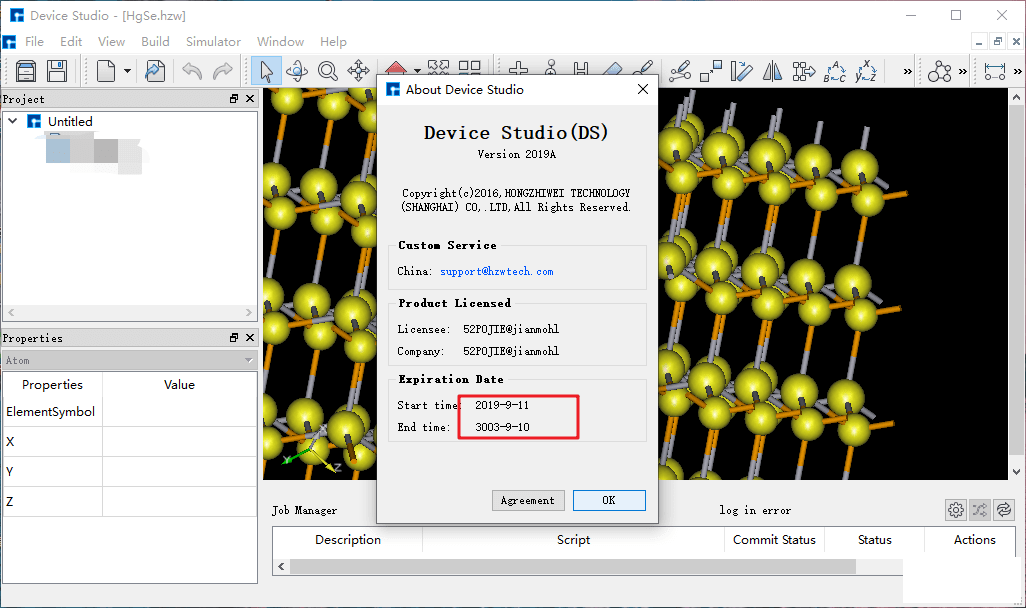
Task: Click the Commit Status column header
Action: tap(774, 540)
